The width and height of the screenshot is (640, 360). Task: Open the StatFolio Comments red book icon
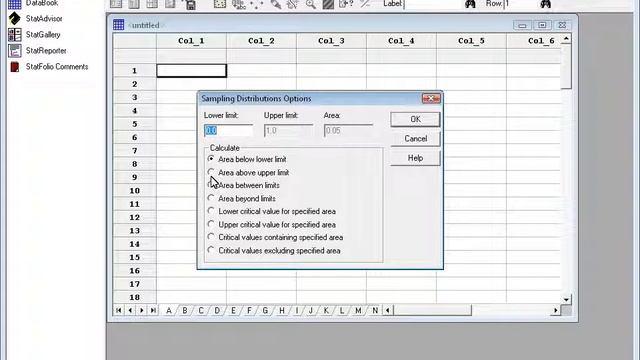[x=15, y=67]
